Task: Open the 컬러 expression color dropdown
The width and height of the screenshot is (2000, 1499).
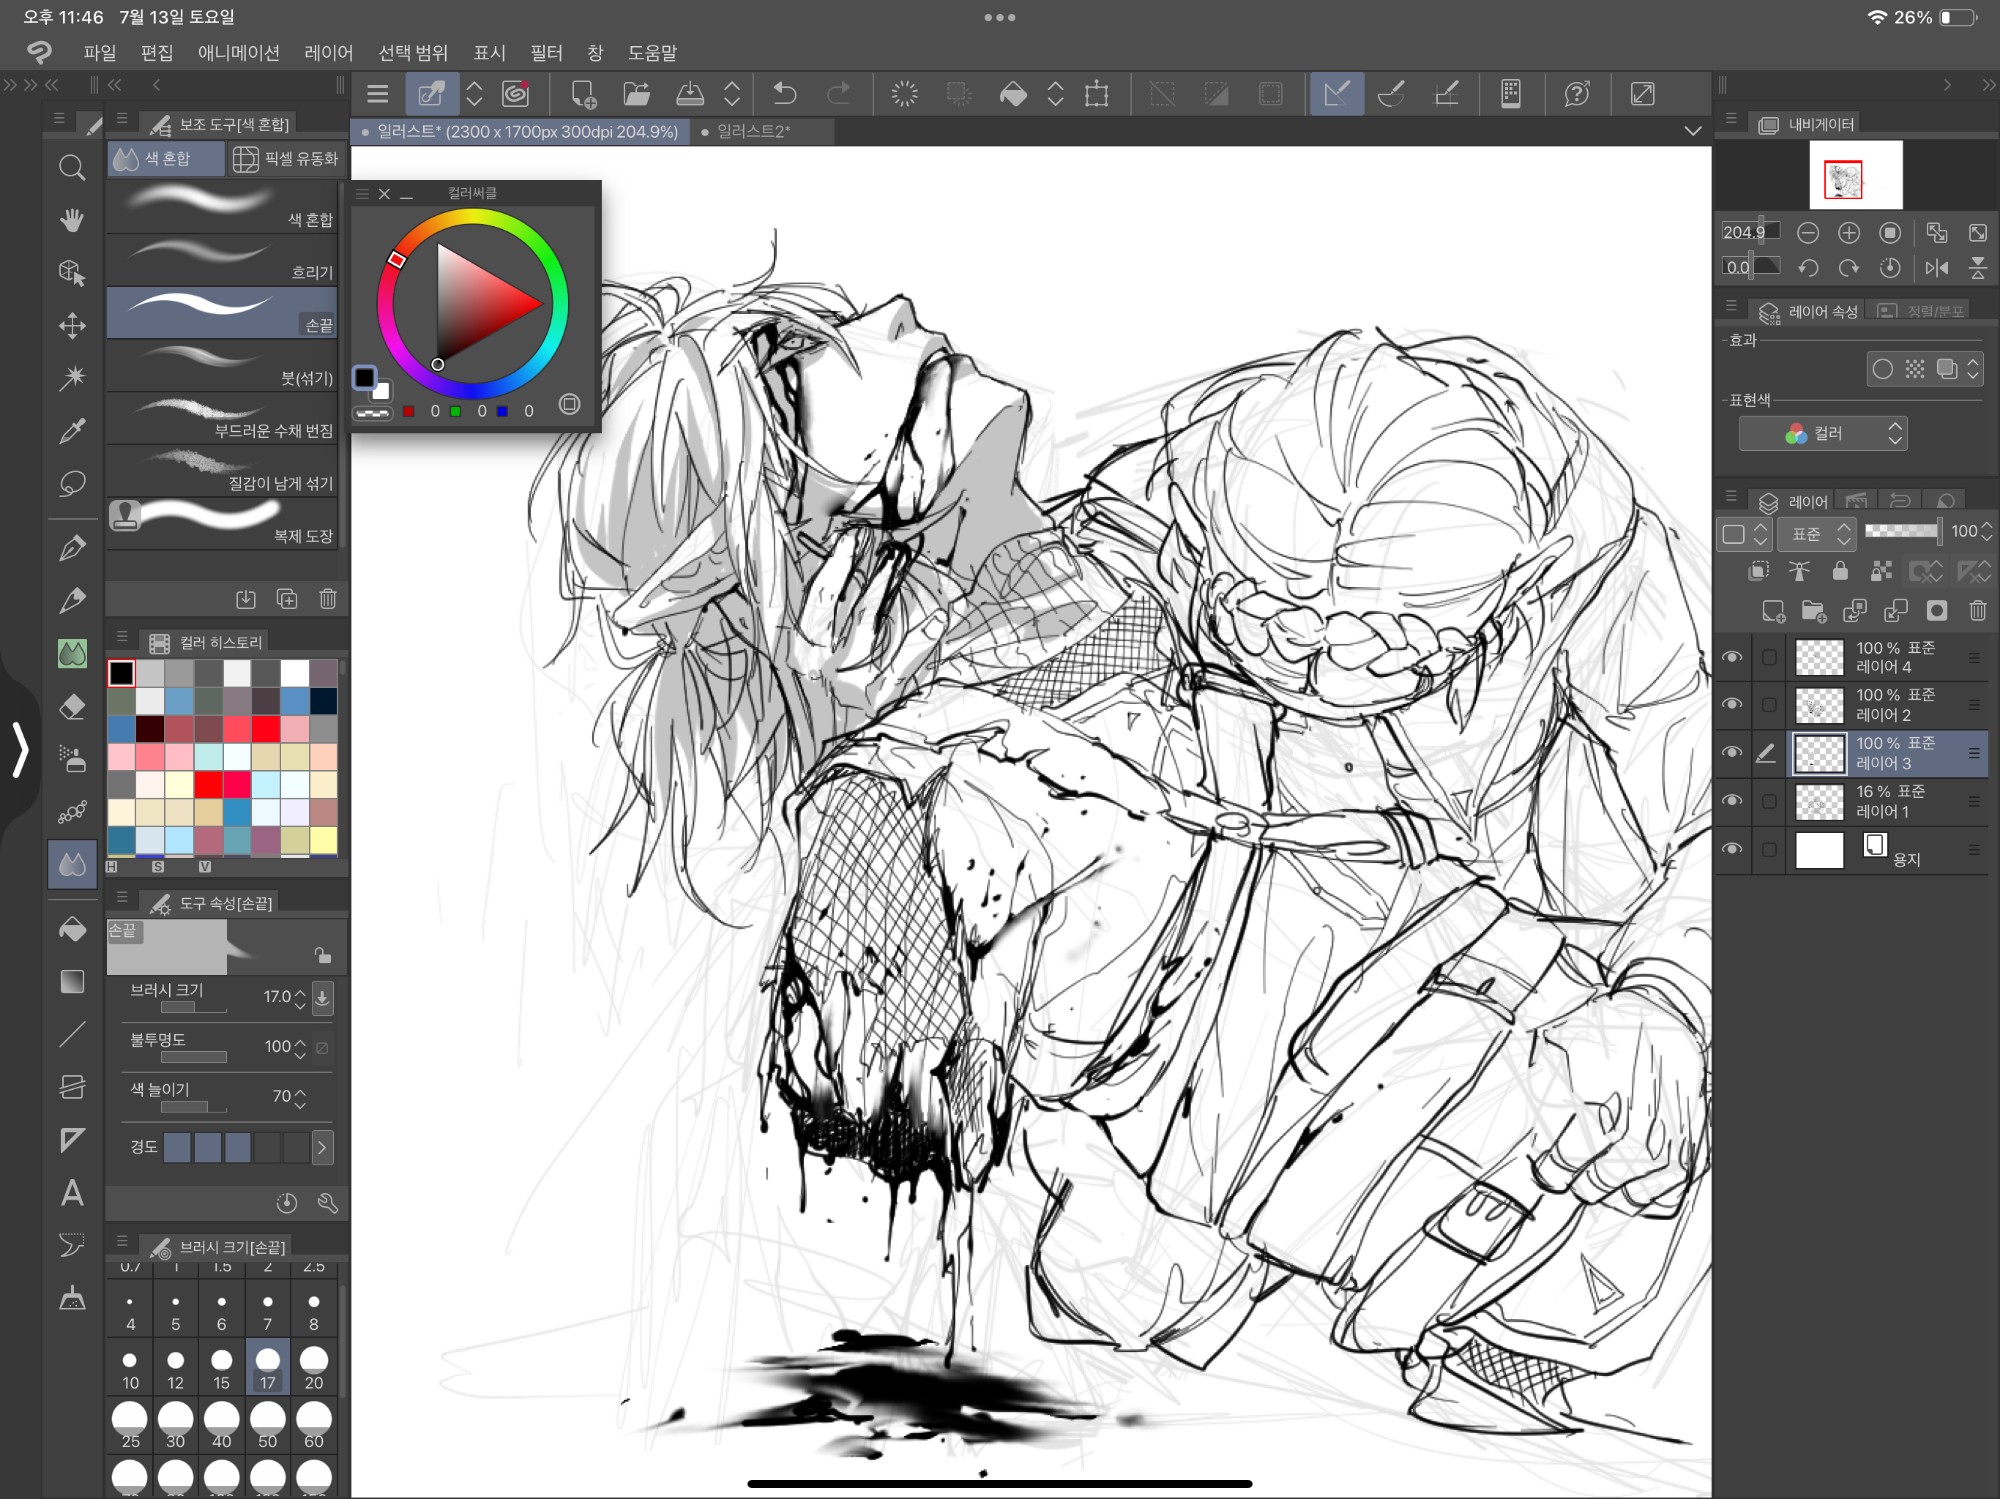Action: (x=1822, y=433)
